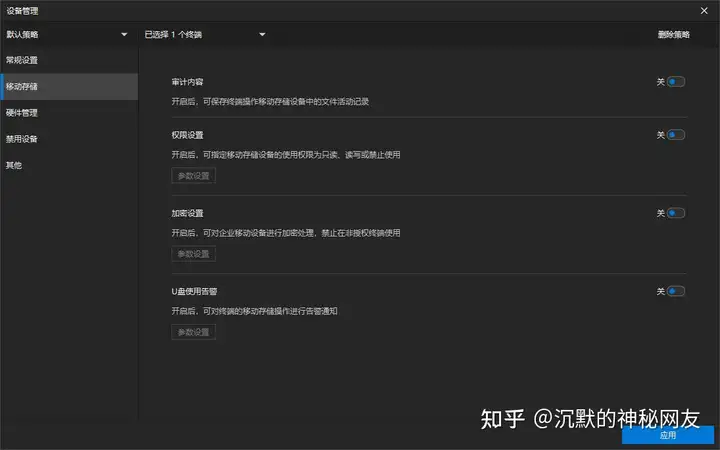Screen dimensions: 720x450
Task: Click 参数设置 under 权限设置
Action: (193, 176)
